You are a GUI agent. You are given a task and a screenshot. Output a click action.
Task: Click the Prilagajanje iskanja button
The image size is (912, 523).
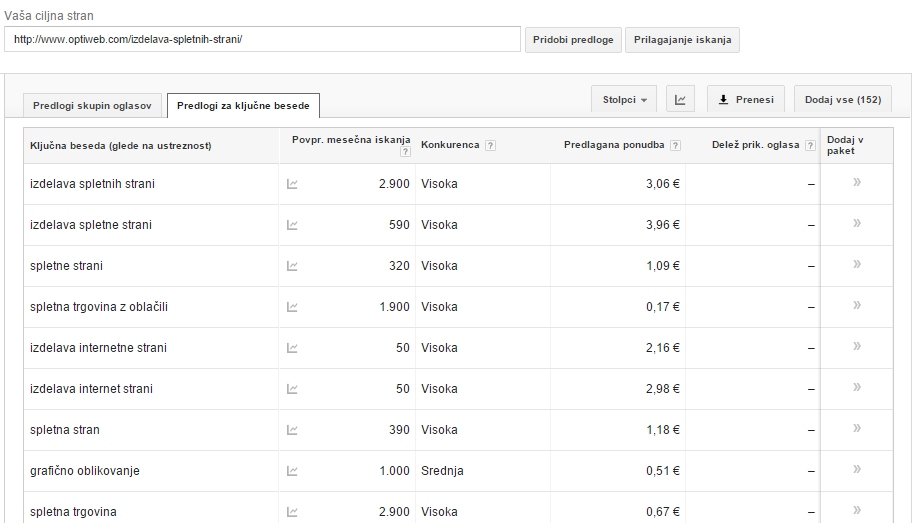coord(682,40)
